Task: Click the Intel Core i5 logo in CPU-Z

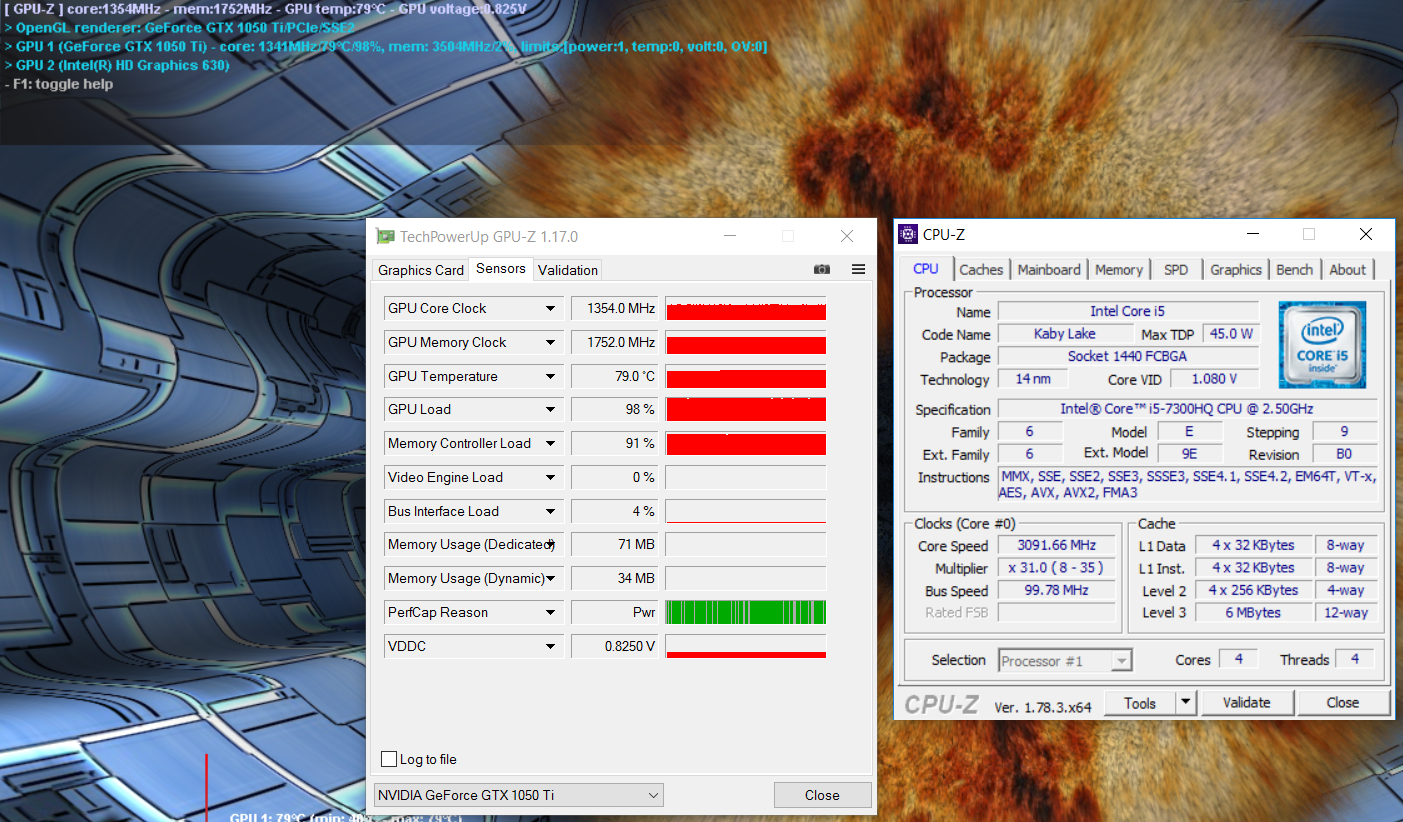Action: (1322, 345)
